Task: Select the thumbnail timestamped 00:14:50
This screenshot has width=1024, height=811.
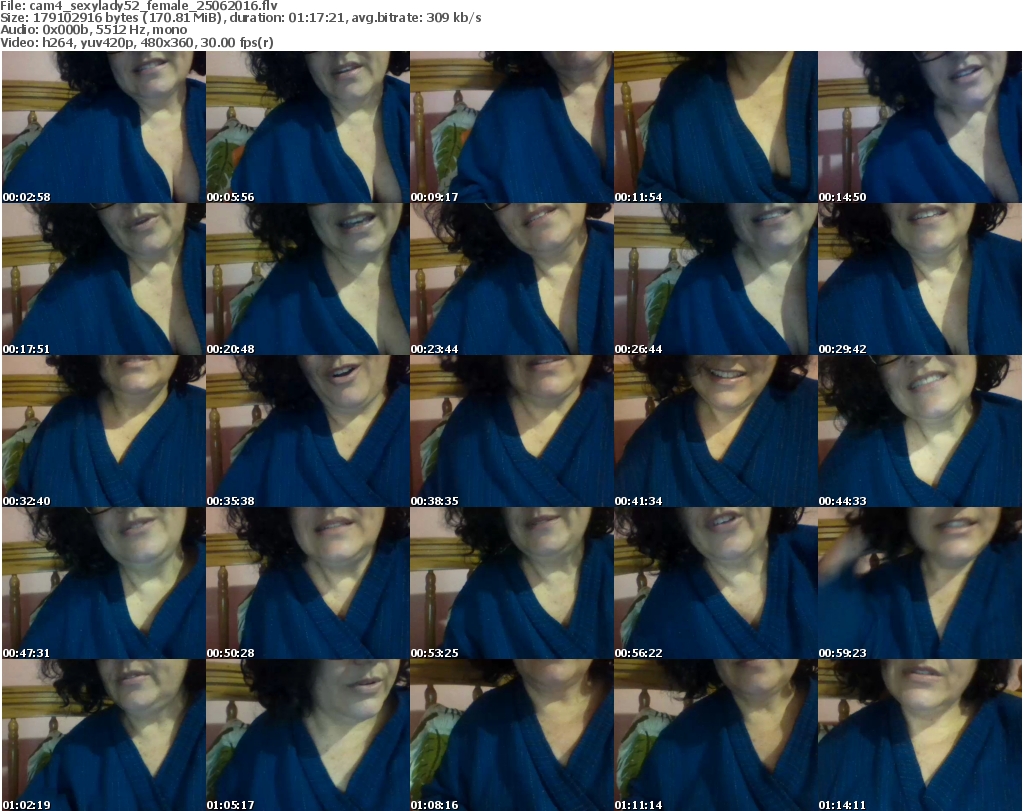Action: pos(920,127)
